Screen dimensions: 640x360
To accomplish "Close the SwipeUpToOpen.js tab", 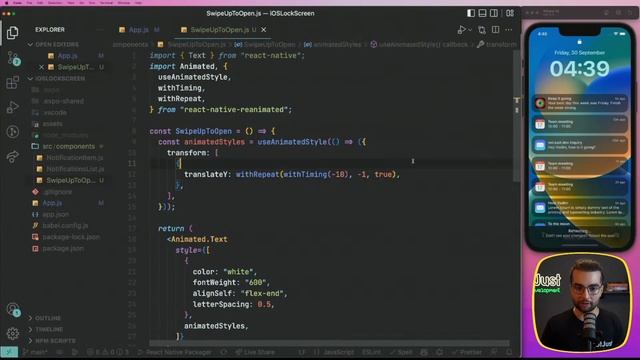I will (264, 30).
